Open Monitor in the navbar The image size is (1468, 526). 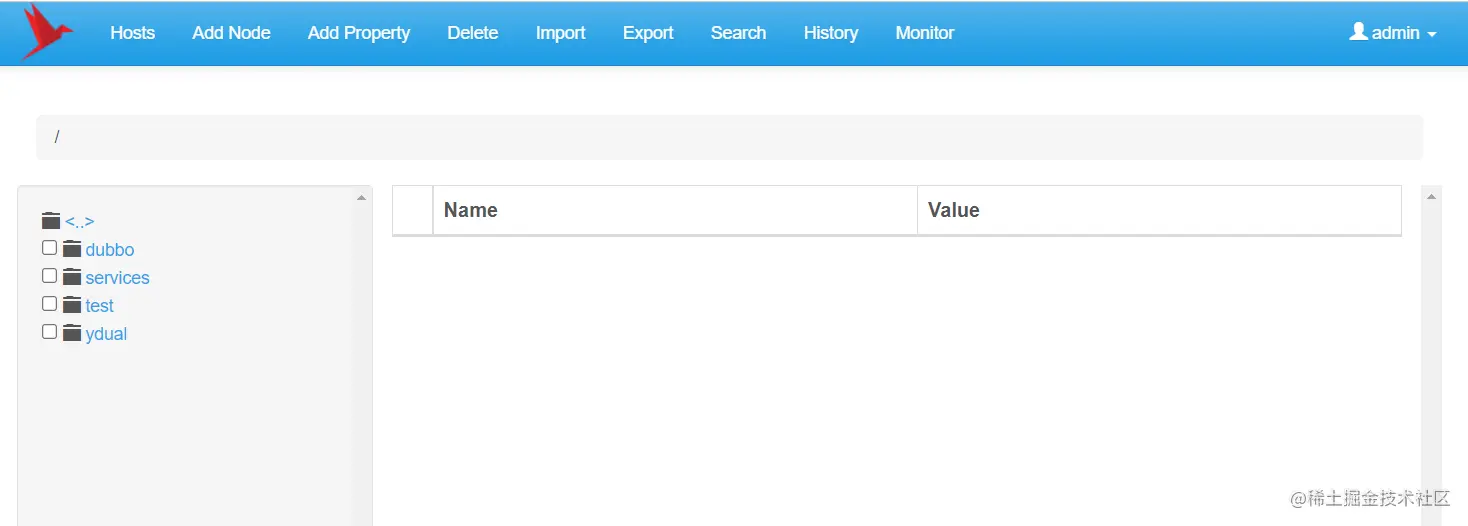[925, 33]
